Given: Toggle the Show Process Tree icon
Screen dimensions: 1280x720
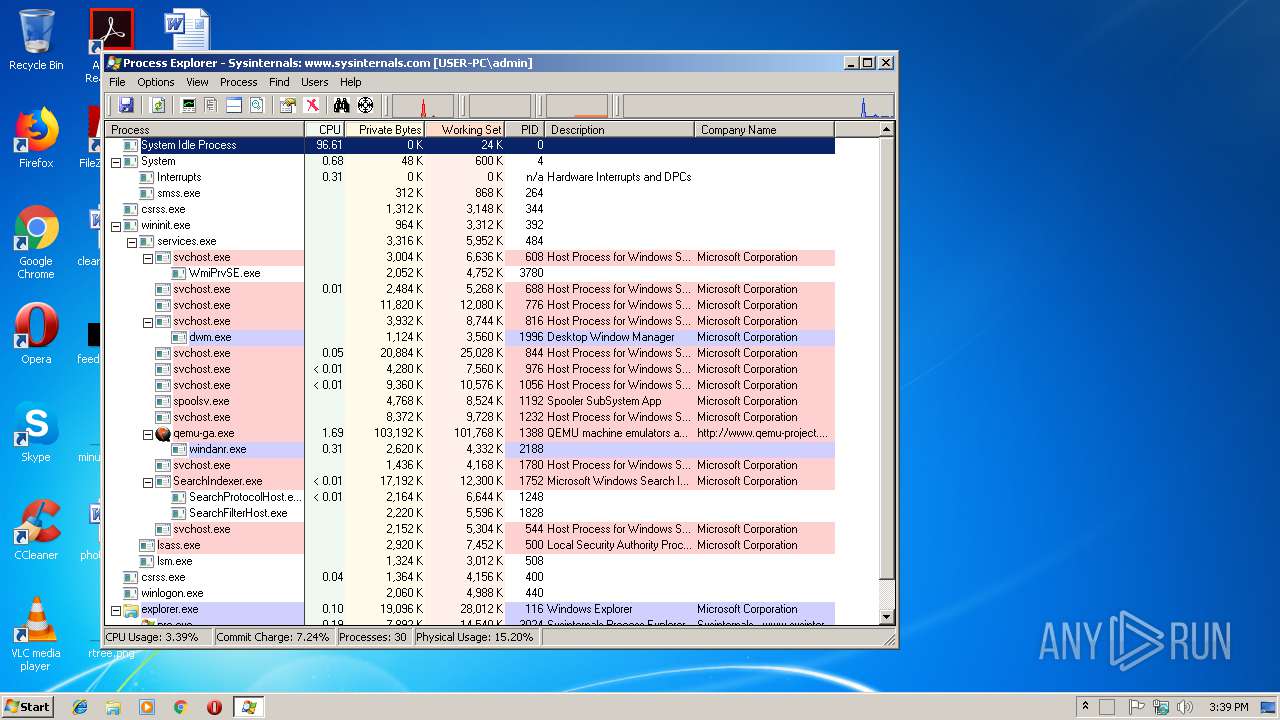Looking at the screenshot, I should point(211,105).
